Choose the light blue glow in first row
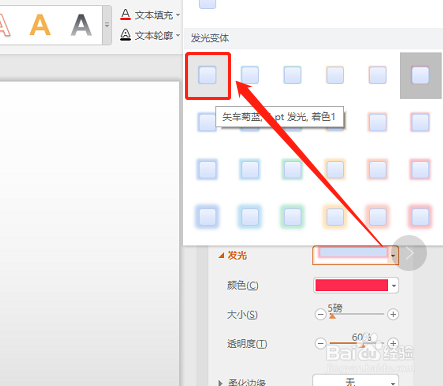The image size is (443, 386). pos(250,75)
